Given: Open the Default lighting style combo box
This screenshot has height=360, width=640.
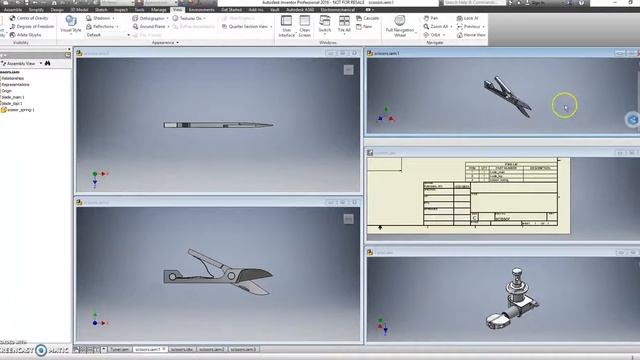Looking at the screenshot, I should coord(108,35).
